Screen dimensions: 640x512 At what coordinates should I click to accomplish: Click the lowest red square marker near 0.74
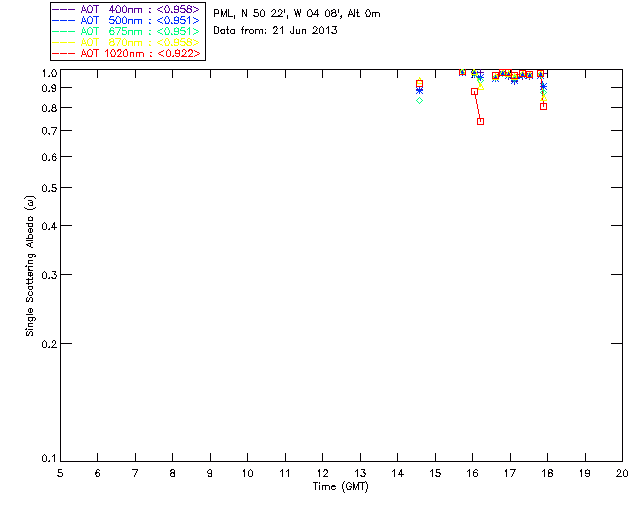[480, 121]
